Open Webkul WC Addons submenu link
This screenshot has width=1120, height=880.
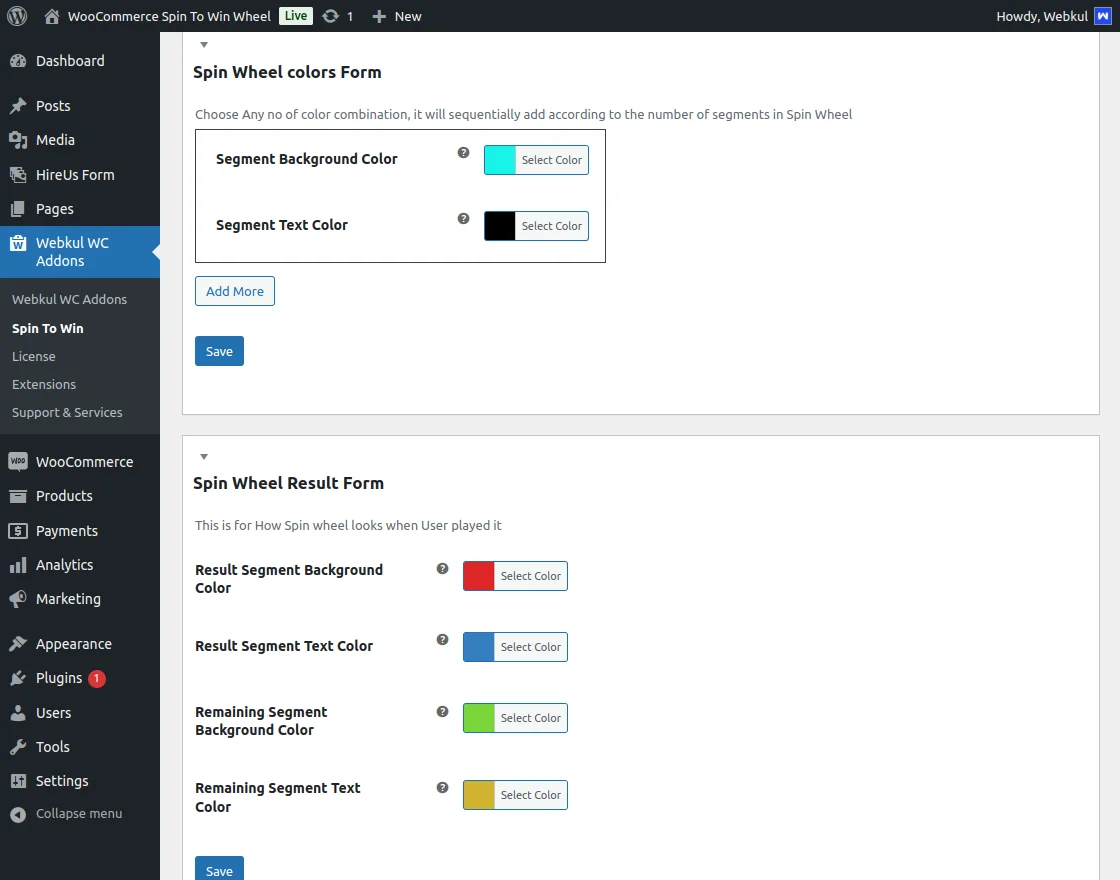pyautogui.click(x=69, y=299)
